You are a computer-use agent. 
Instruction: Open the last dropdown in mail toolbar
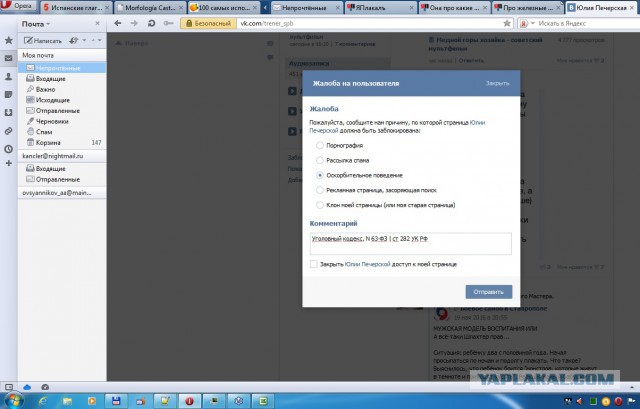pos(100,40)
